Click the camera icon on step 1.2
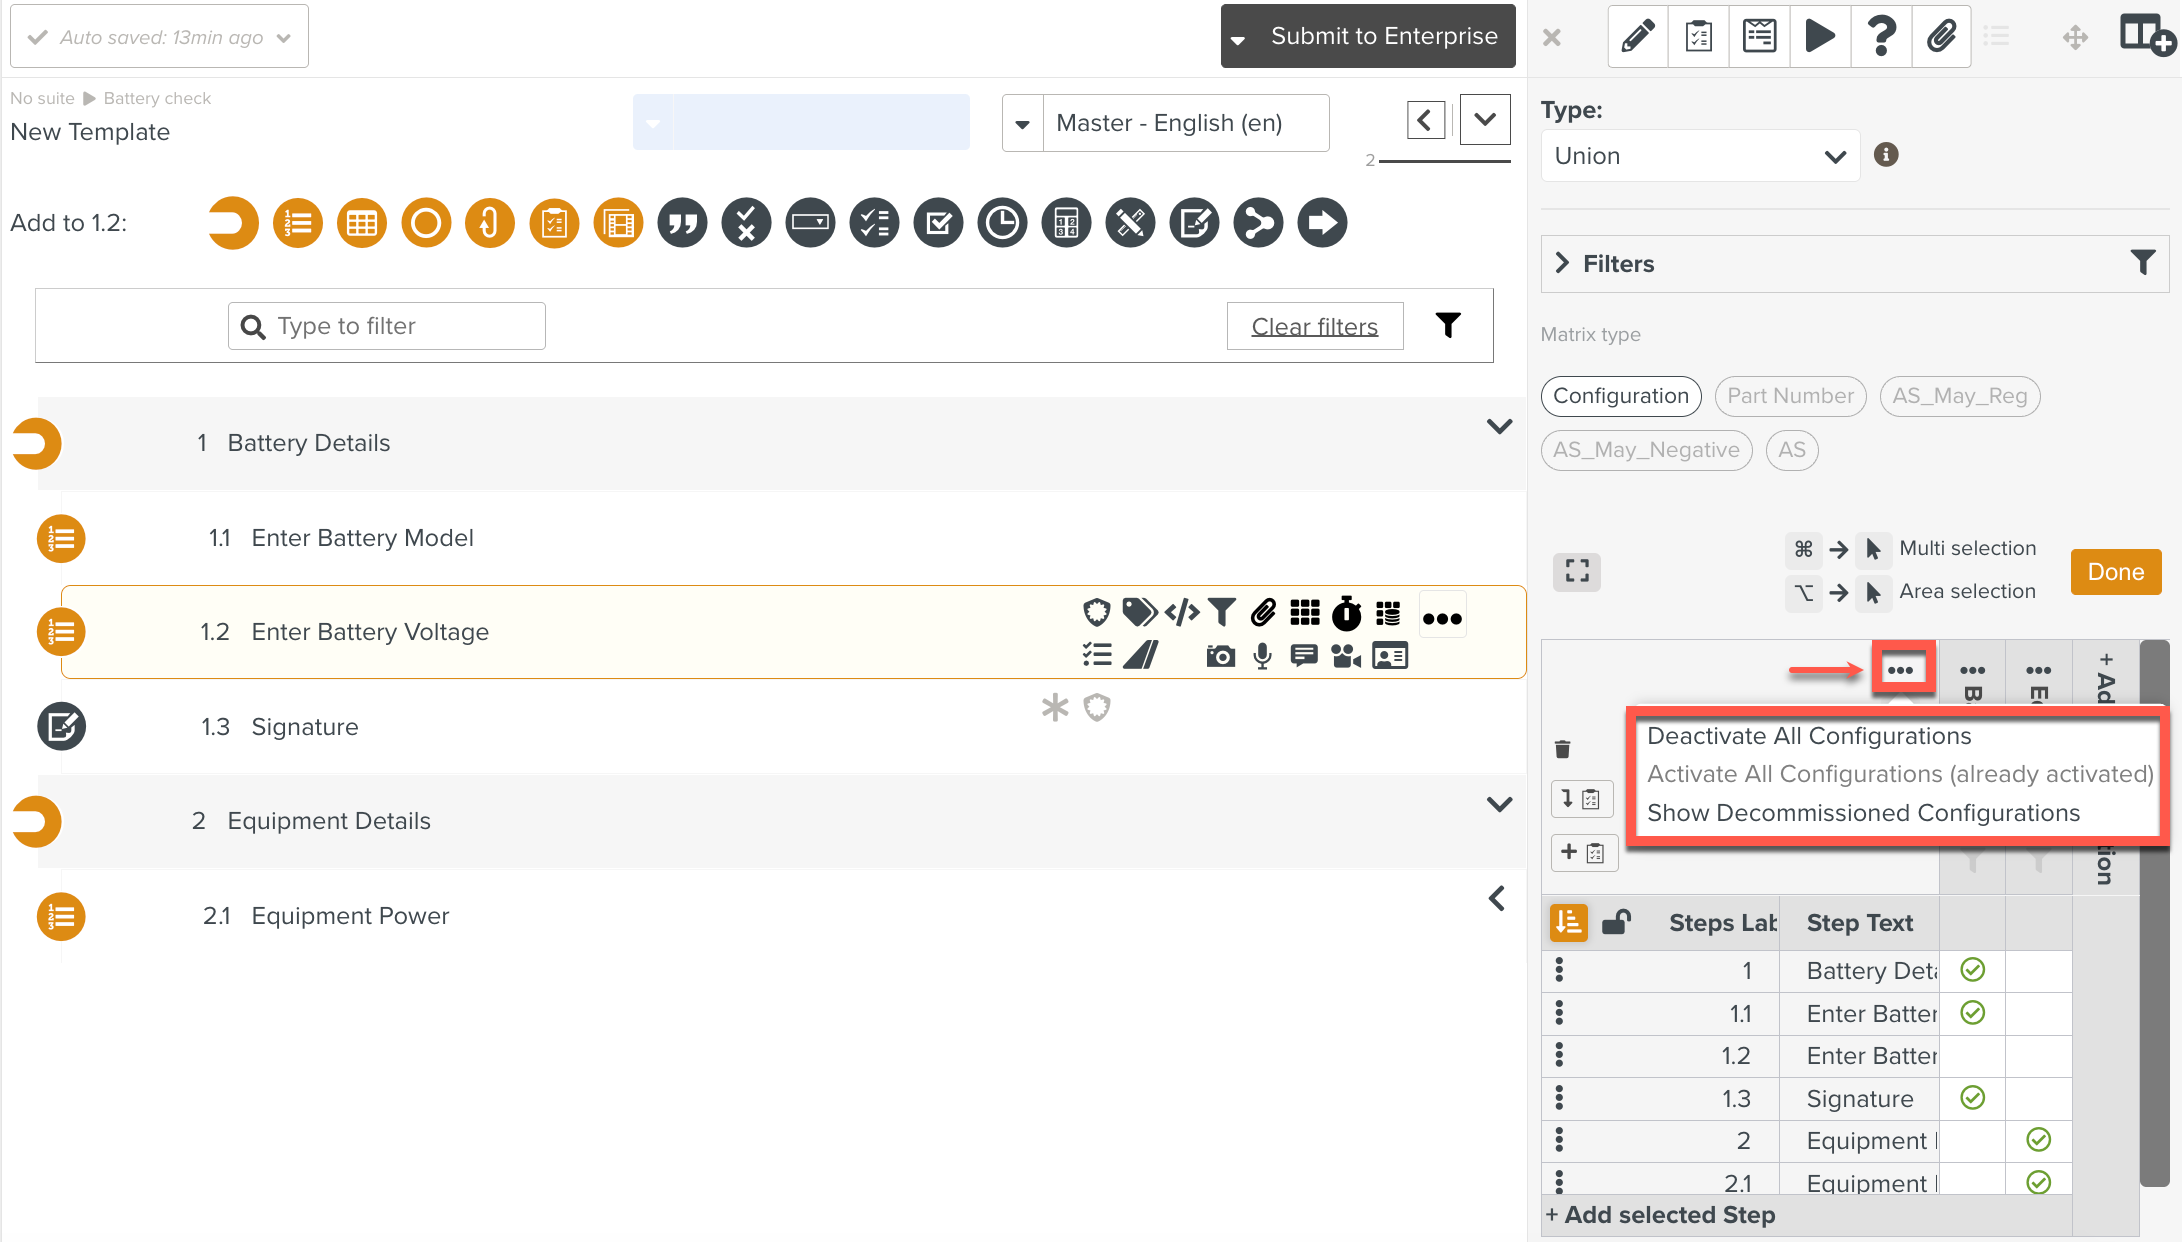2182x1242 pixels. point(1220,656)
